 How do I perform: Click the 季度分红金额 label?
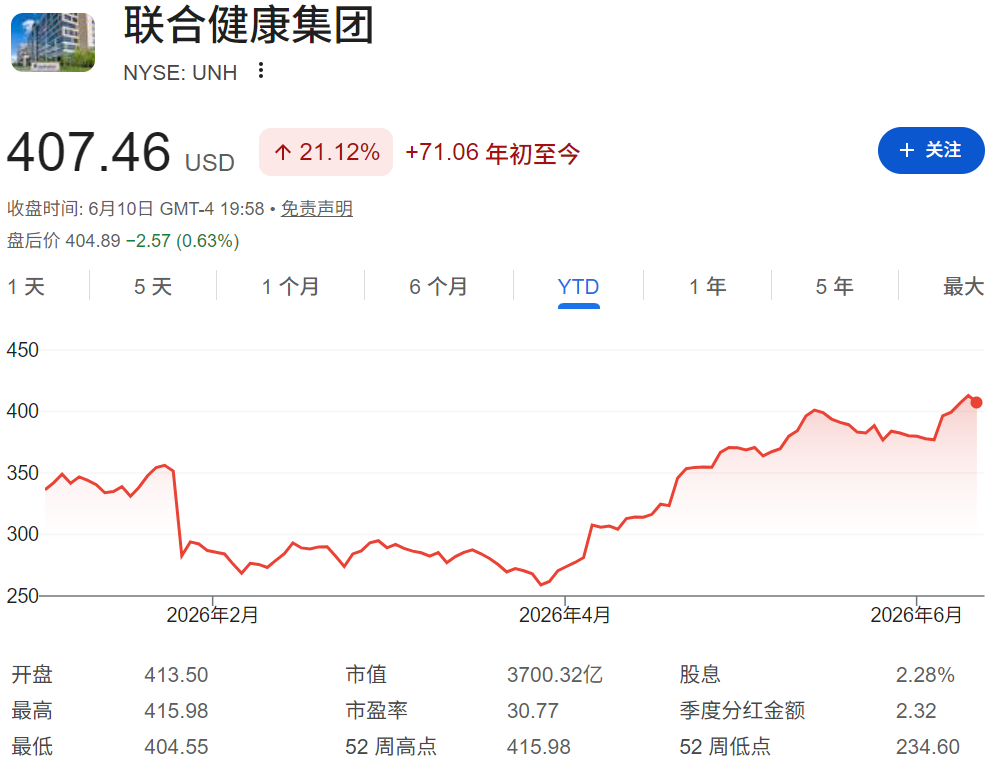coord(742,710)
